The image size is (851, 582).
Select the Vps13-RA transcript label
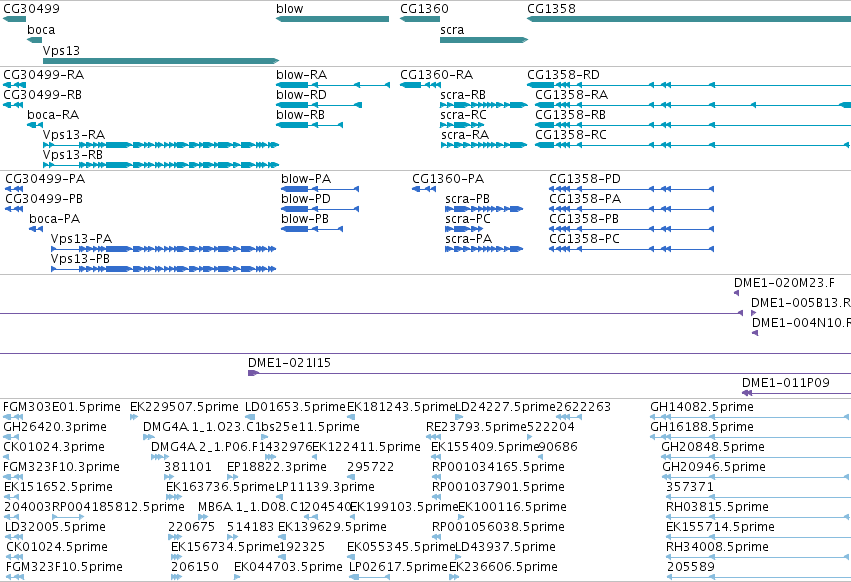point(74,135)
